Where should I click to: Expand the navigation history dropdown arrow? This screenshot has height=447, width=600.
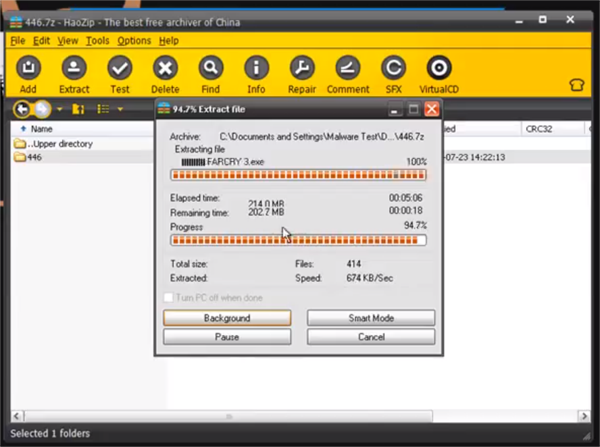coord(59,109)
